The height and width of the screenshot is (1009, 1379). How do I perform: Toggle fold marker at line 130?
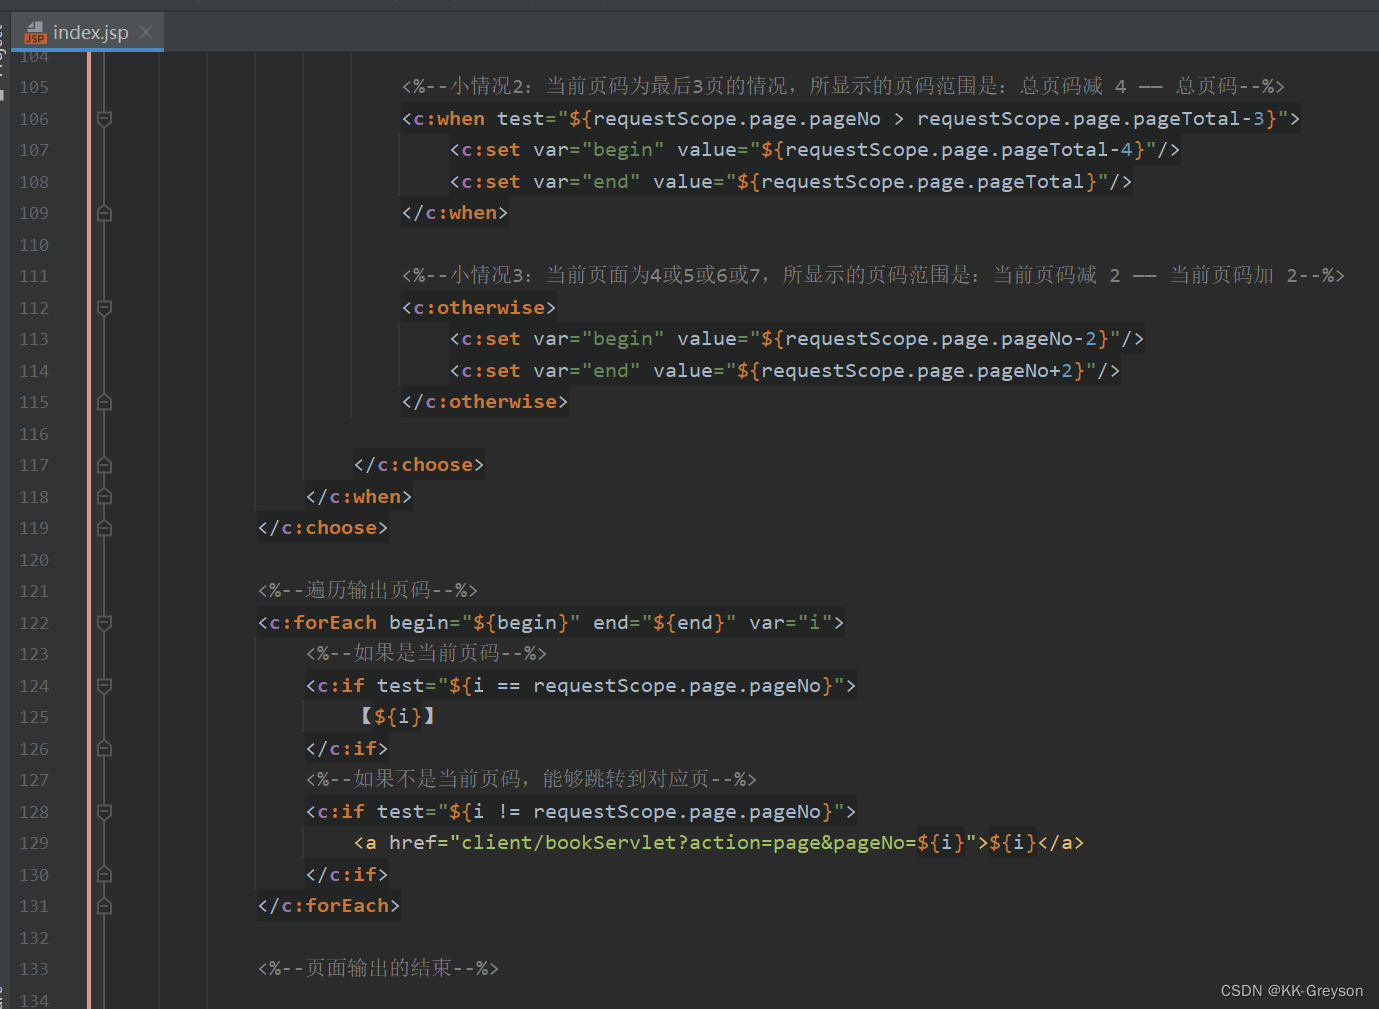click(104, 875)
